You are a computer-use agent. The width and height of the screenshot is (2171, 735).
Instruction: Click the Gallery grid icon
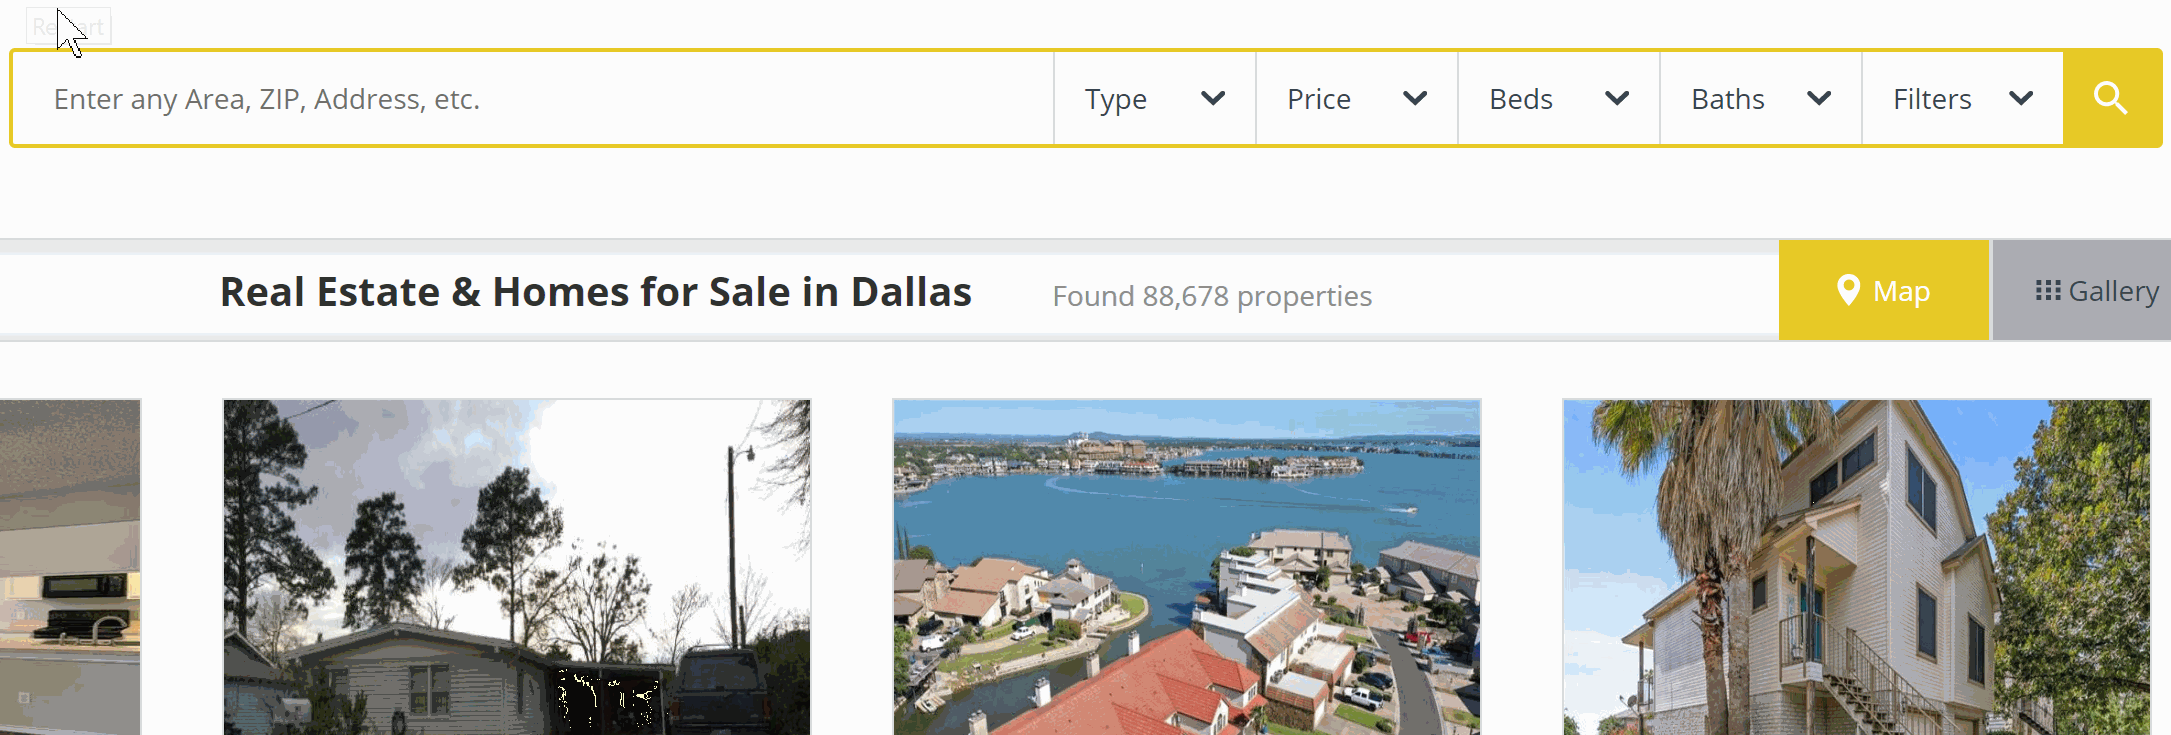tap(2048, 291)
